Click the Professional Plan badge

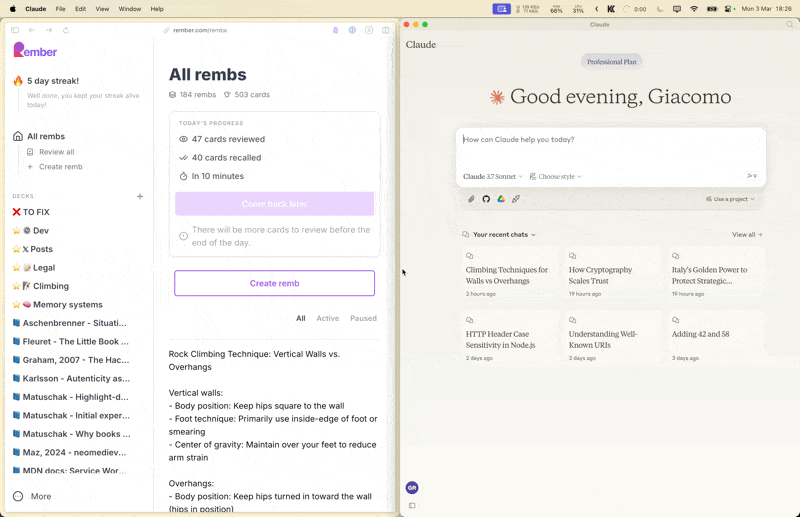(612, 62)
